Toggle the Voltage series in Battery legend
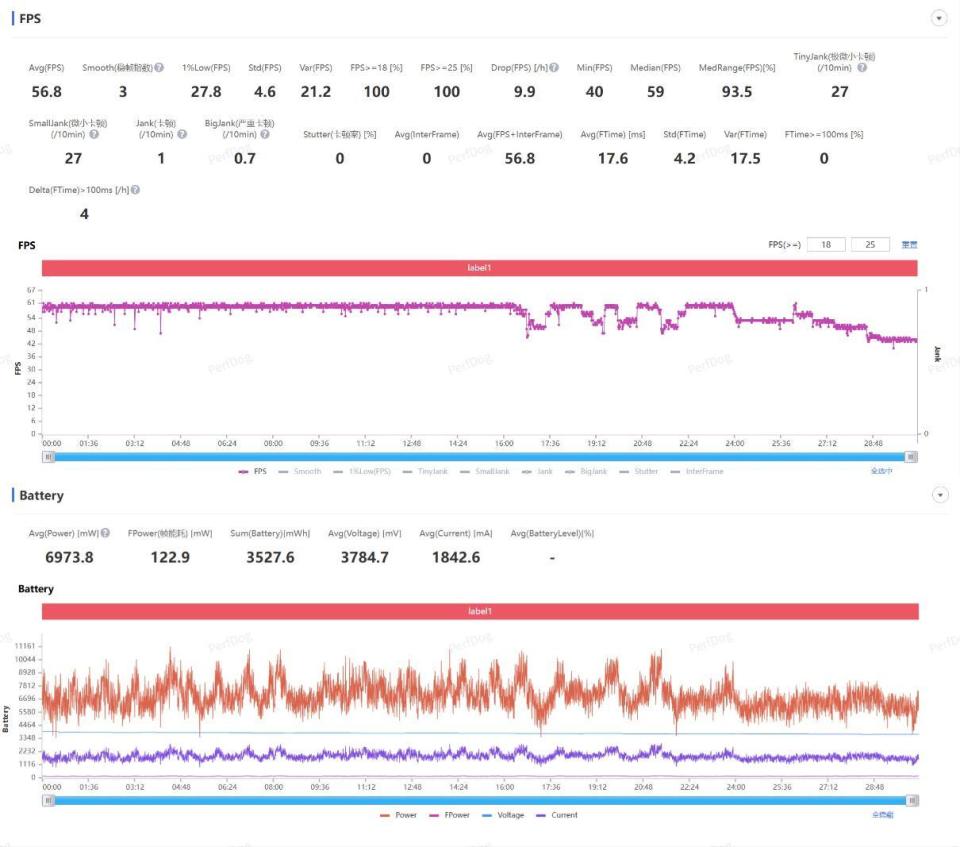The width and height of the screenshot is (960, 847). click(503, 815)
